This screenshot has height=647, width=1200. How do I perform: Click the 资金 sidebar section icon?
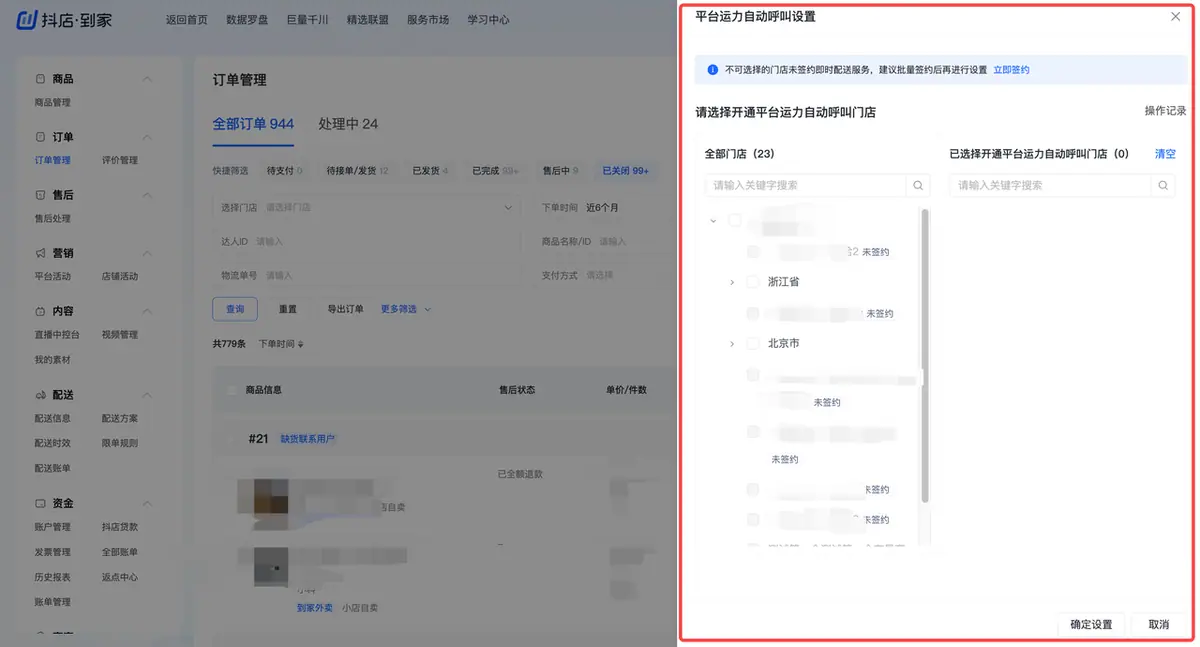pyautogui.click(x=40, y=503)
